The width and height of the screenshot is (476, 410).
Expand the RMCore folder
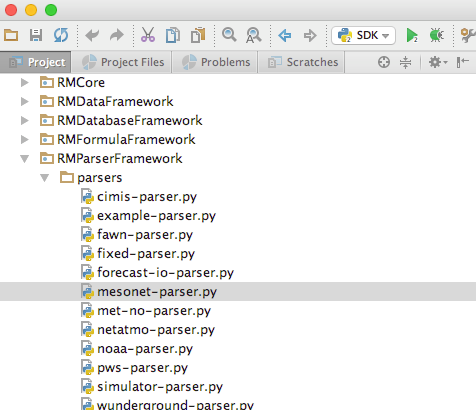tap(25, 82)
